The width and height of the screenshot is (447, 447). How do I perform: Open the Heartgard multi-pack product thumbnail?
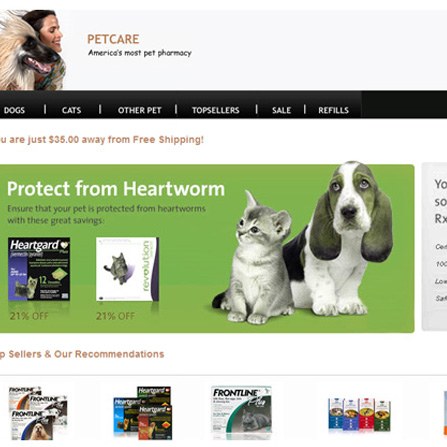(x=142, y=413)
